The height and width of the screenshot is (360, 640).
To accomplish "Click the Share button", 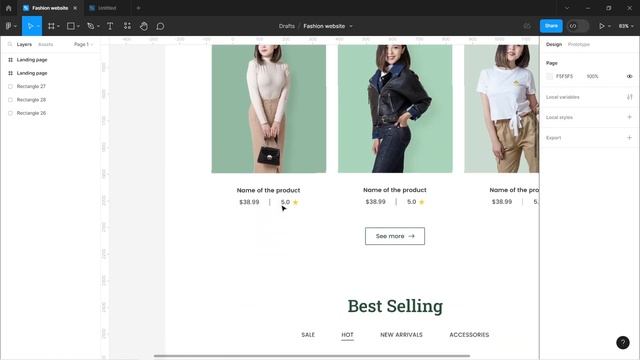I will tap(551, 26).
